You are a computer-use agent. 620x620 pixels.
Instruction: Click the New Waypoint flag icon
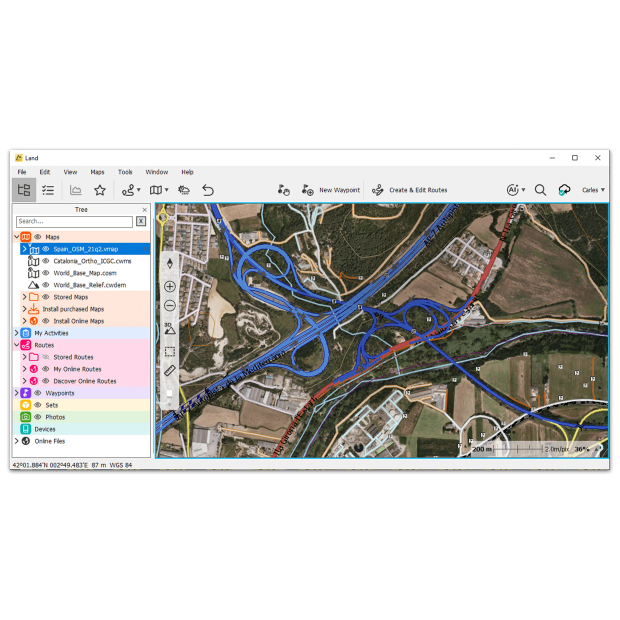(308, 190)
